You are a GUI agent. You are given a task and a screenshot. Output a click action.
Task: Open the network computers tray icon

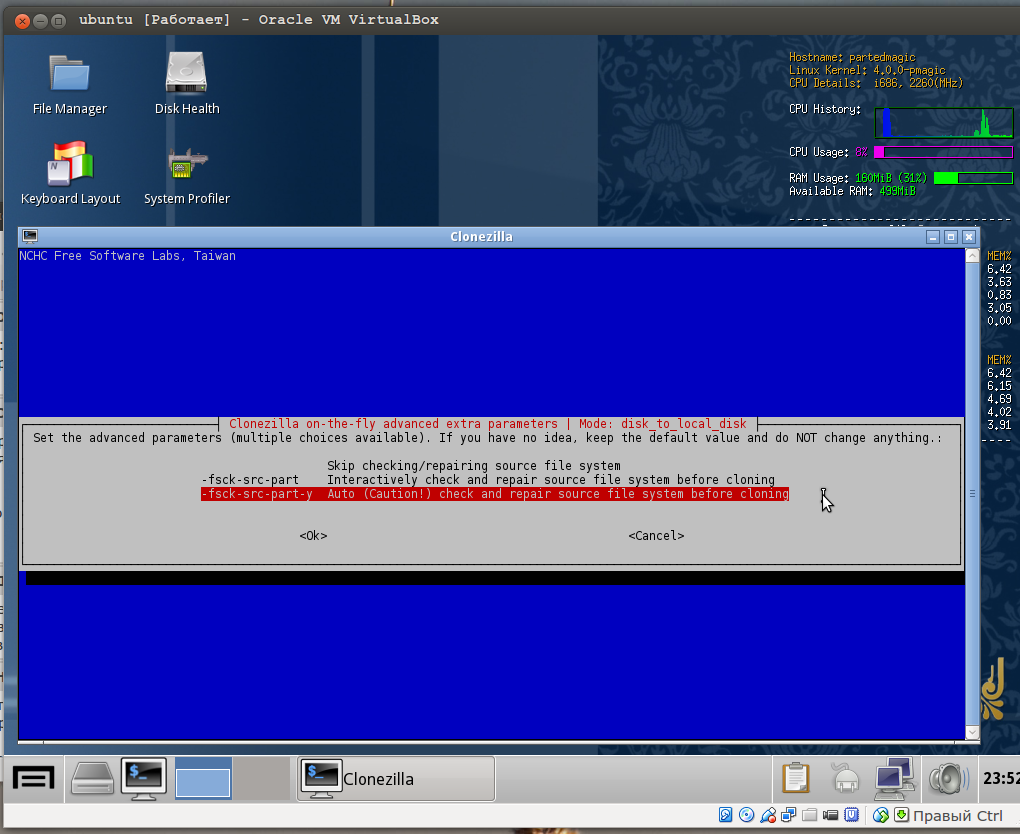[x=894, y=778]
